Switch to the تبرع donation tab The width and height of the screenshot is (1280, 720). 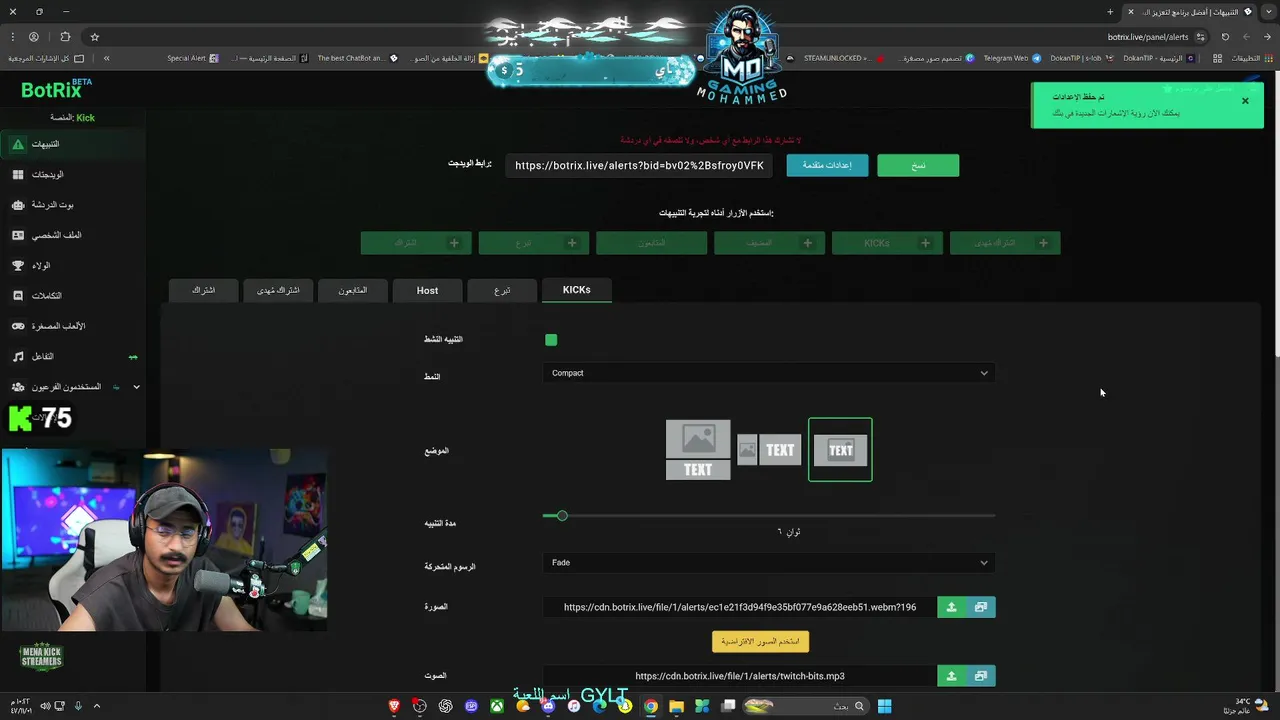click(x=502, y=290)
